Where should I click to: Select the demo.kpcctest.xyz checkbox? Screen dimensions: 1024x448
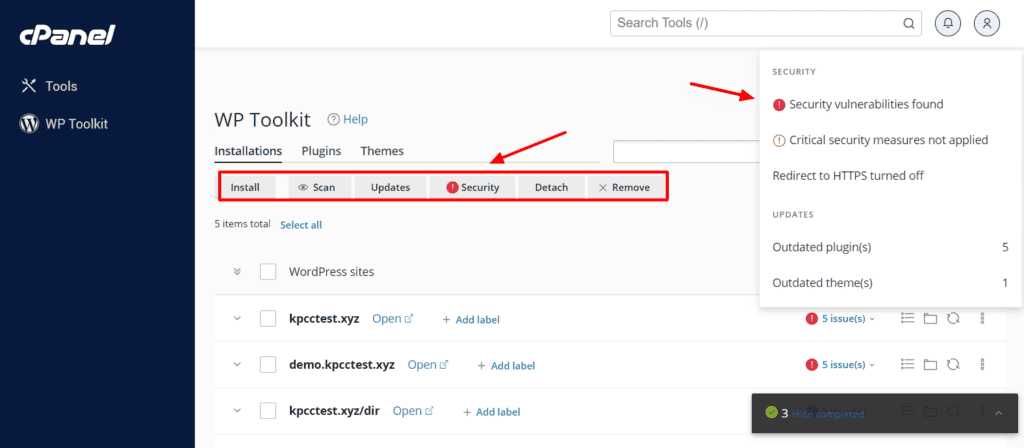click(268, 365)
